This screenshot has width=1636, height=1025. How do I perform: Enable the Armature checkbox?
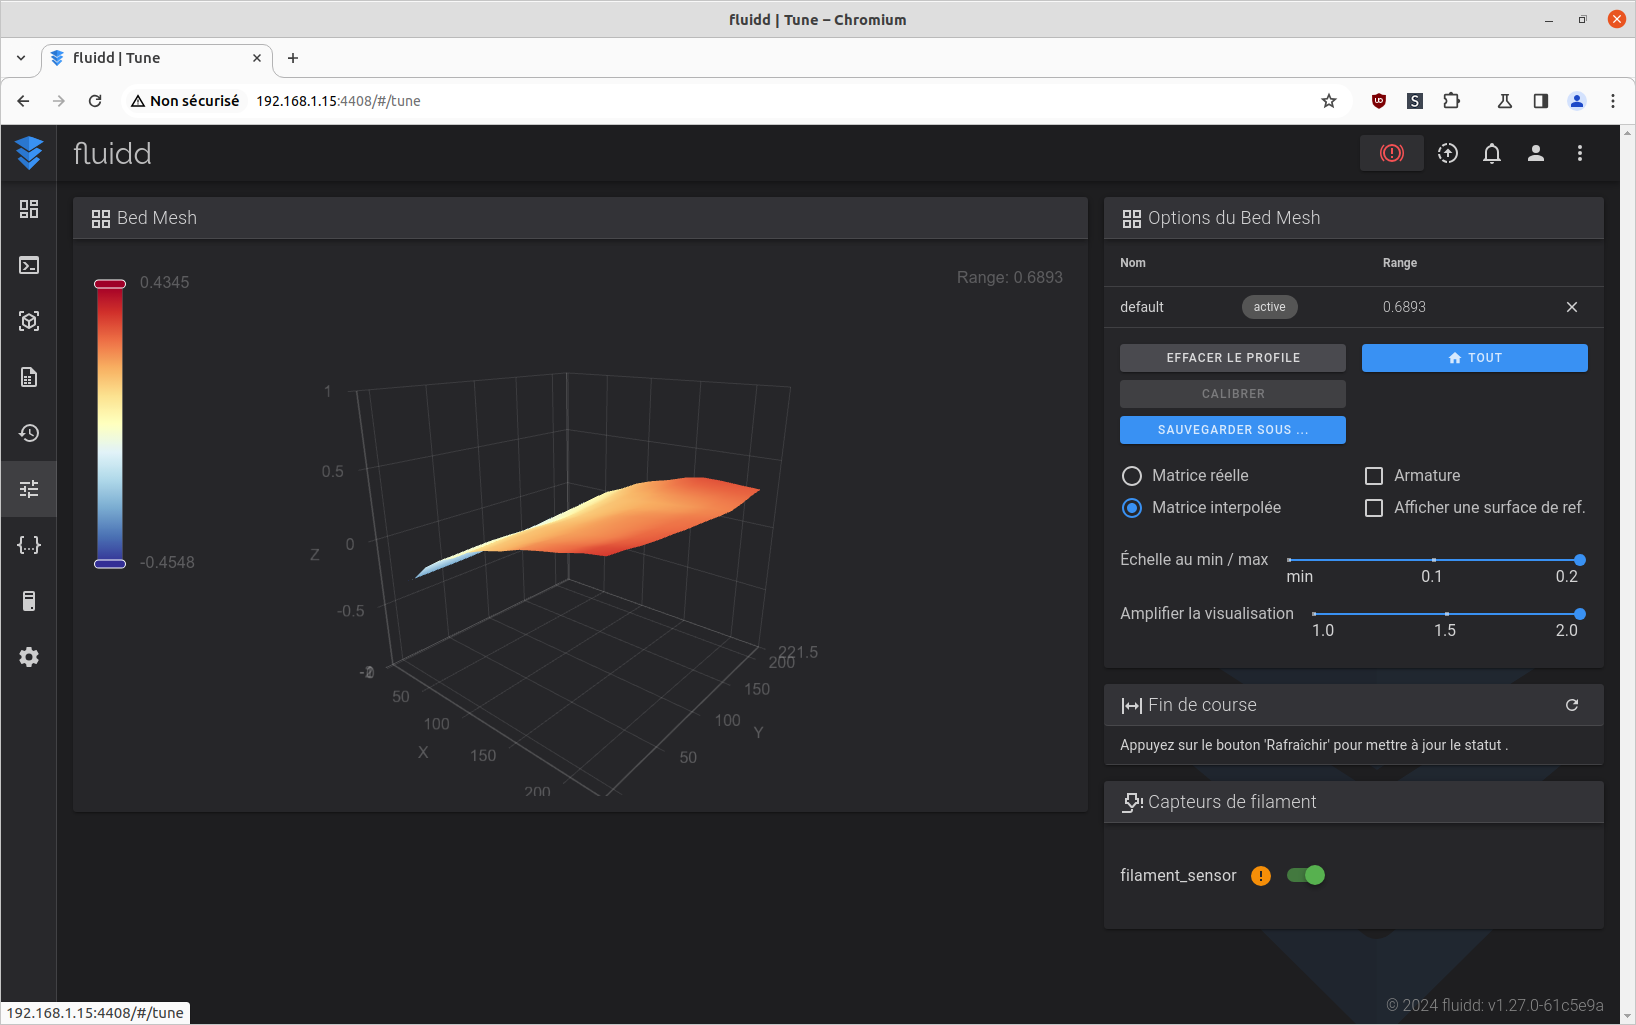coord(1374,476)
